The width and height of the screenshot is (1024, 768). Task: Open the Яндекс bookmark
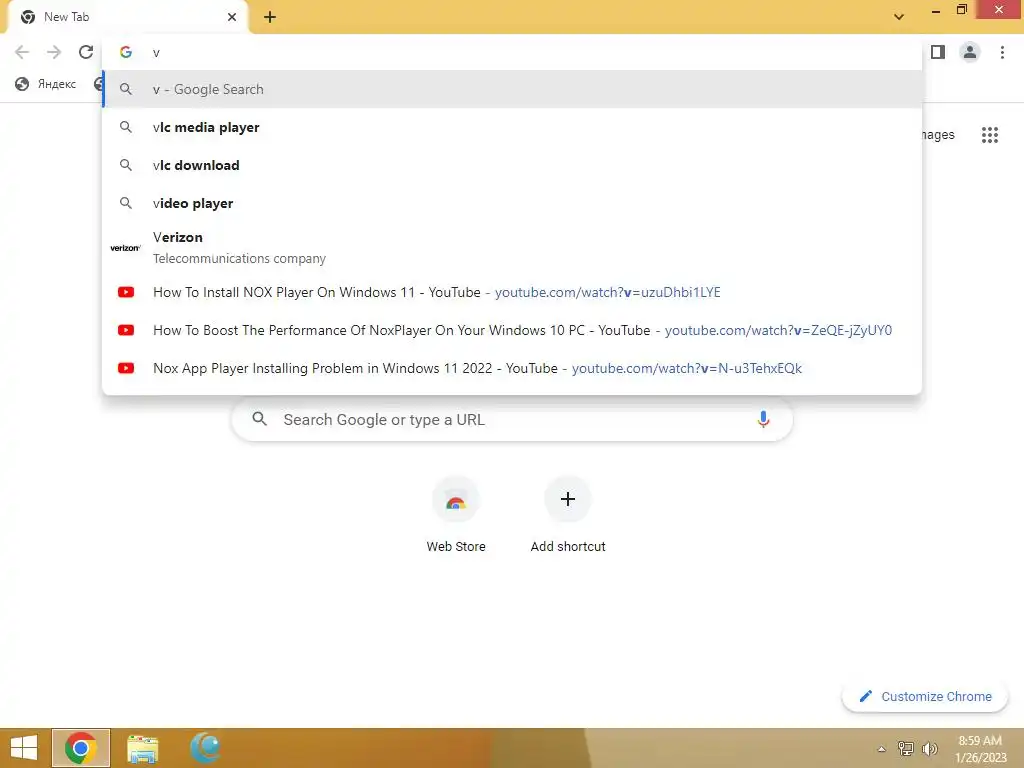[x=46, y=84]
